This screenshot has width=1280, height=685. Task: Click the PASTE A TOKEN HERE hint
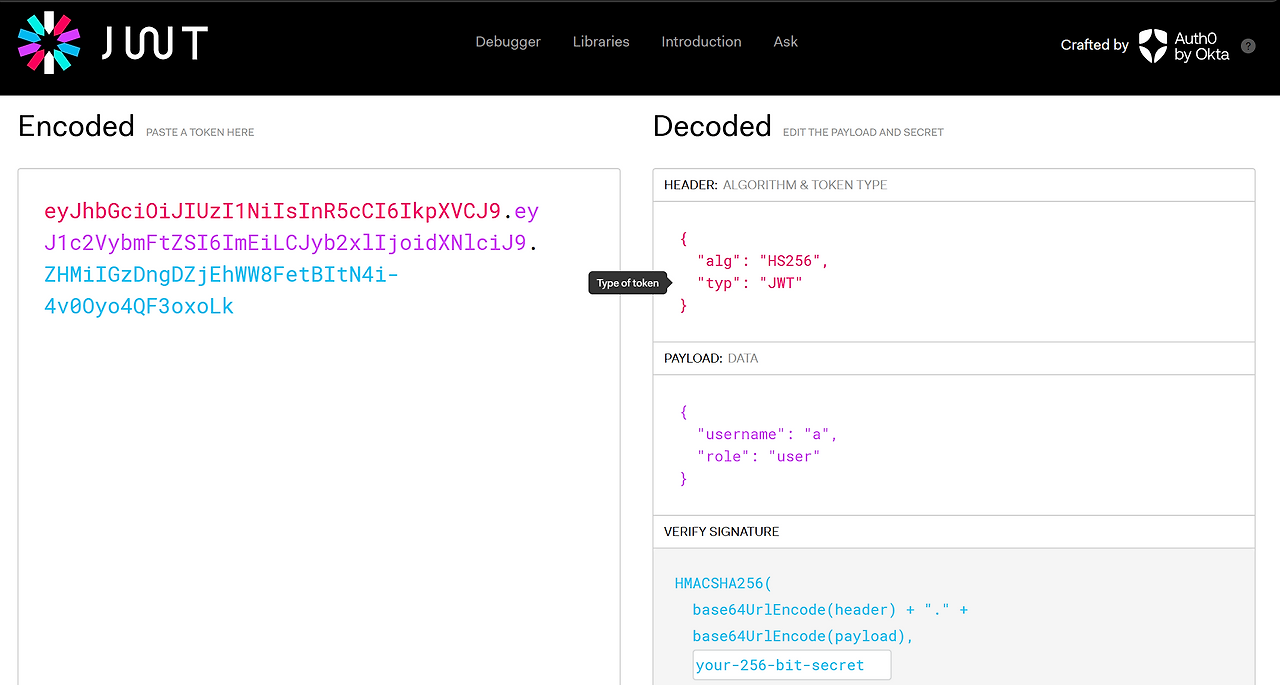pyautogui.click(x=200, y=132)
